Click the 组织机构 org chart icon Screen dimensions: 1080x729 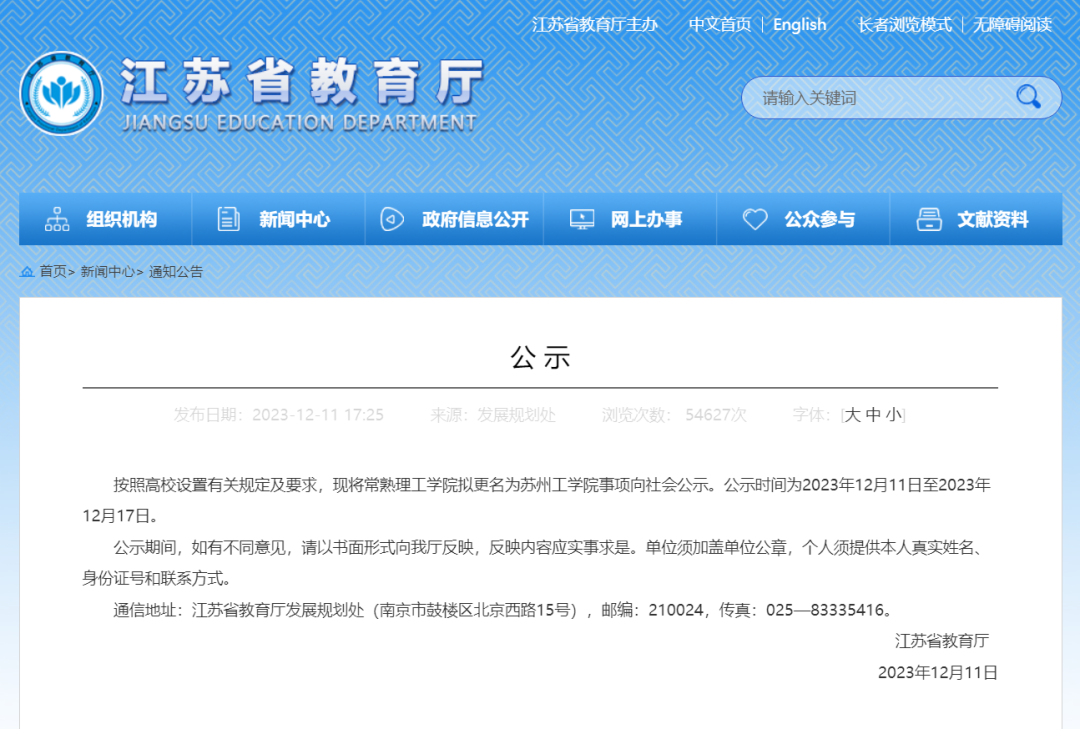point(57,219)
